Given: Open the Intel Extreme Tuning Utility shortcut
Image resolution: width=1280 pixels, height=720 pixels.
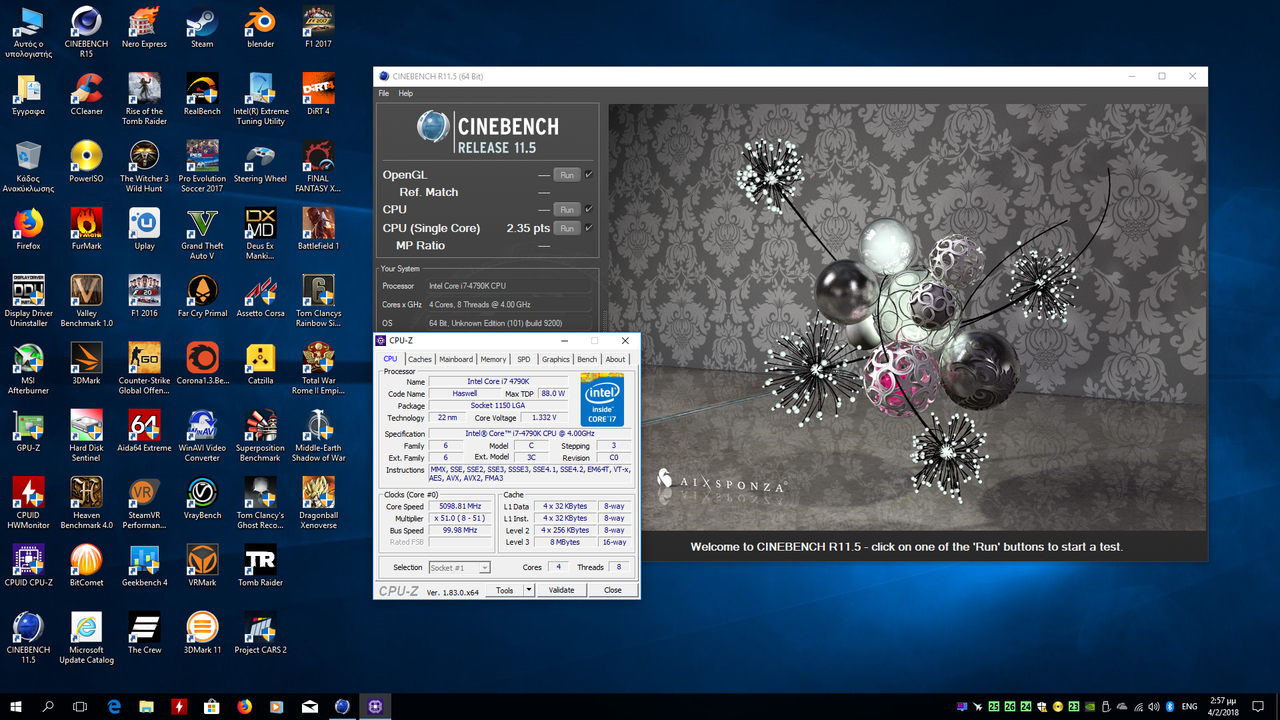Looking at the screenshot, I should [x=260, y=99].
